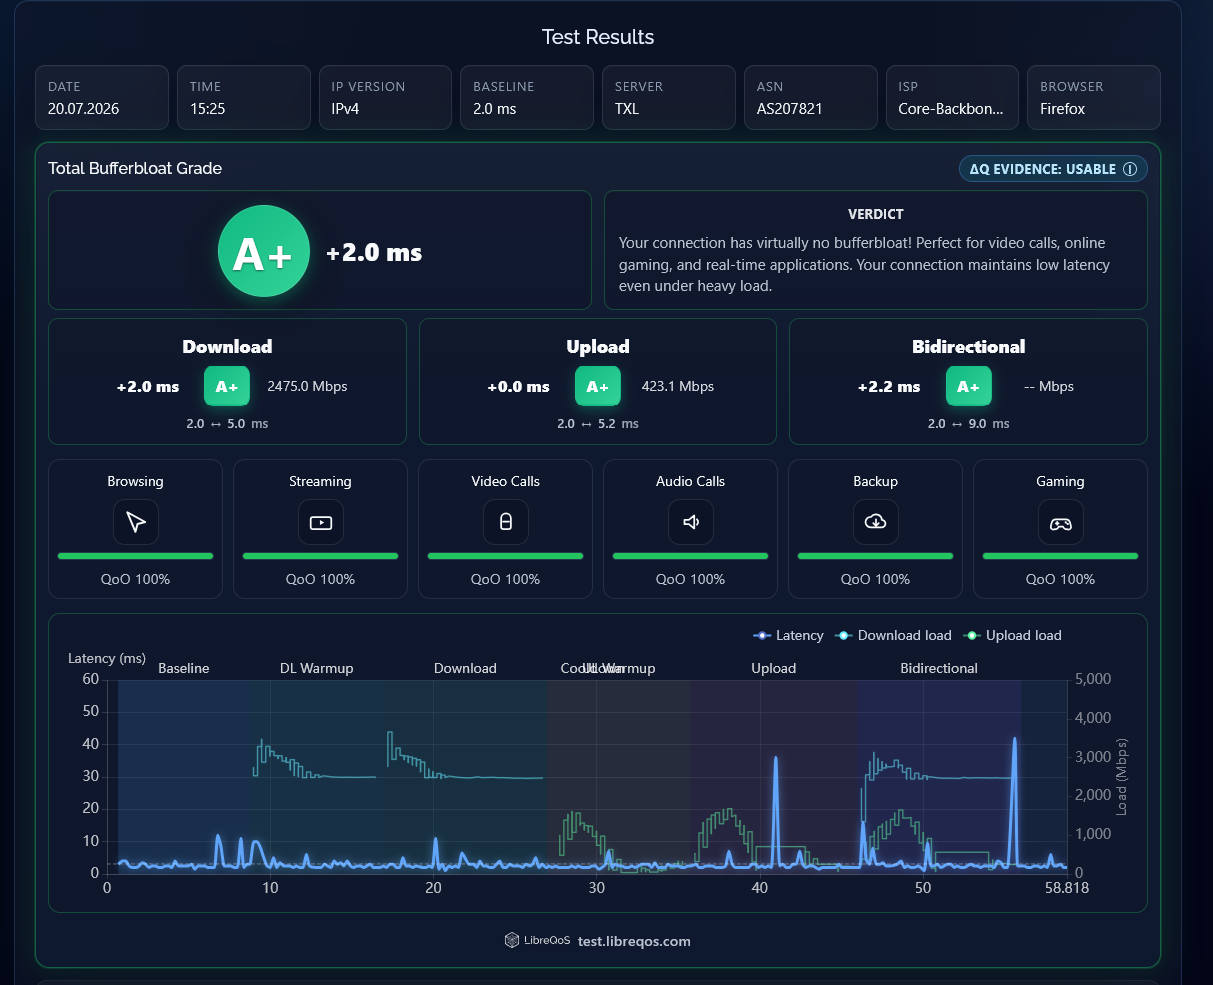
Task: Click the Bidirectional phase label on chart
Action: pyautogui.click(x=939, y=668)
